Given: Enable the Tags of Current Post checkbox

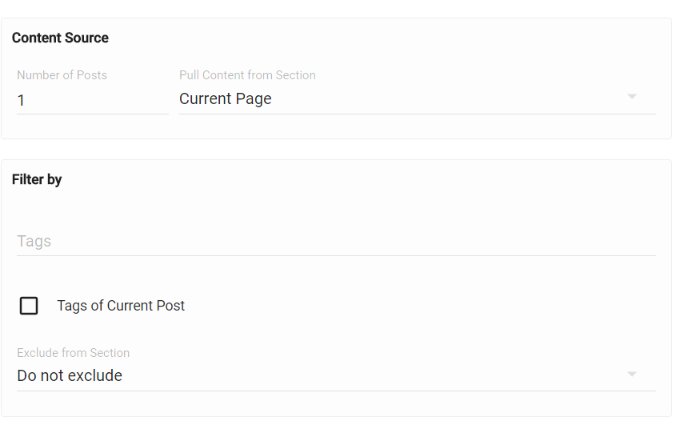Looking at the screenshot, I should [x=29, y=306].
